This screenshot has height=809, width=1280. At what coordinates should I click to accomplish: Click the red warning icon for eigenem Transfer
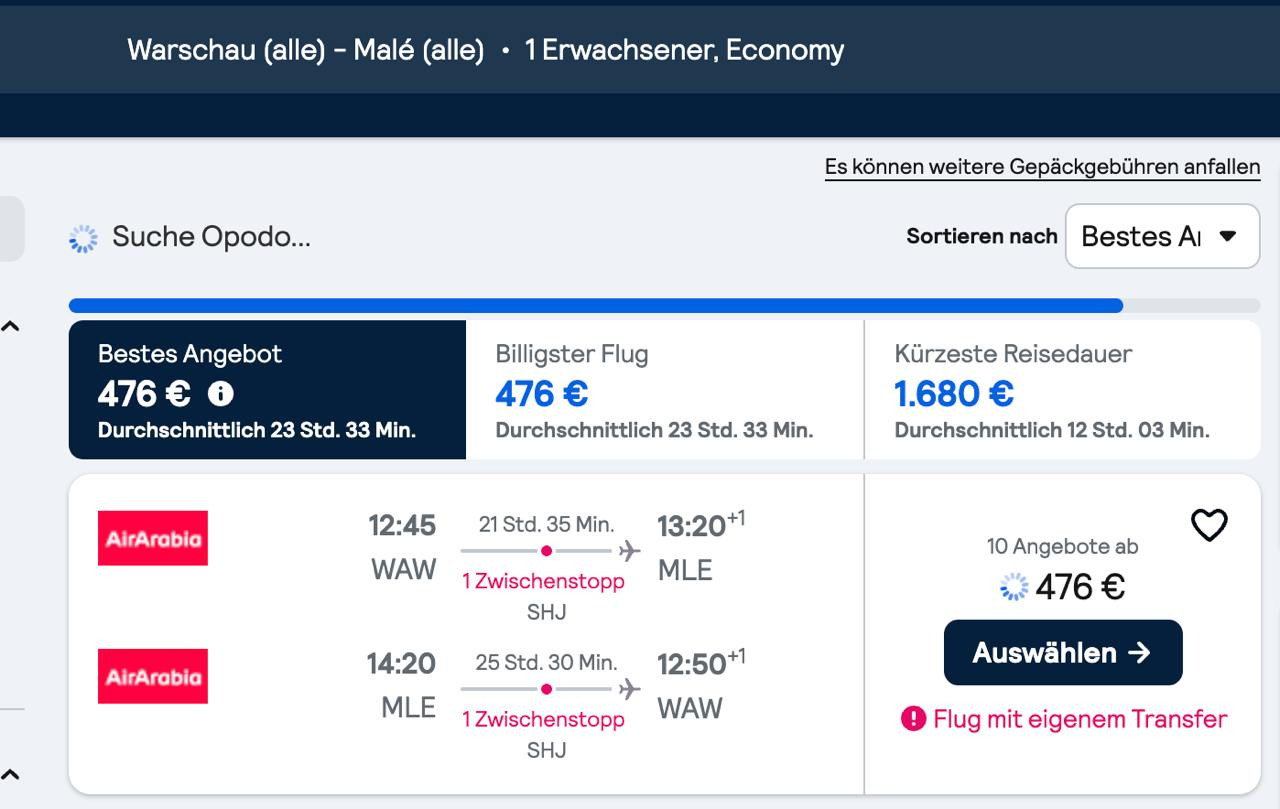913,718
